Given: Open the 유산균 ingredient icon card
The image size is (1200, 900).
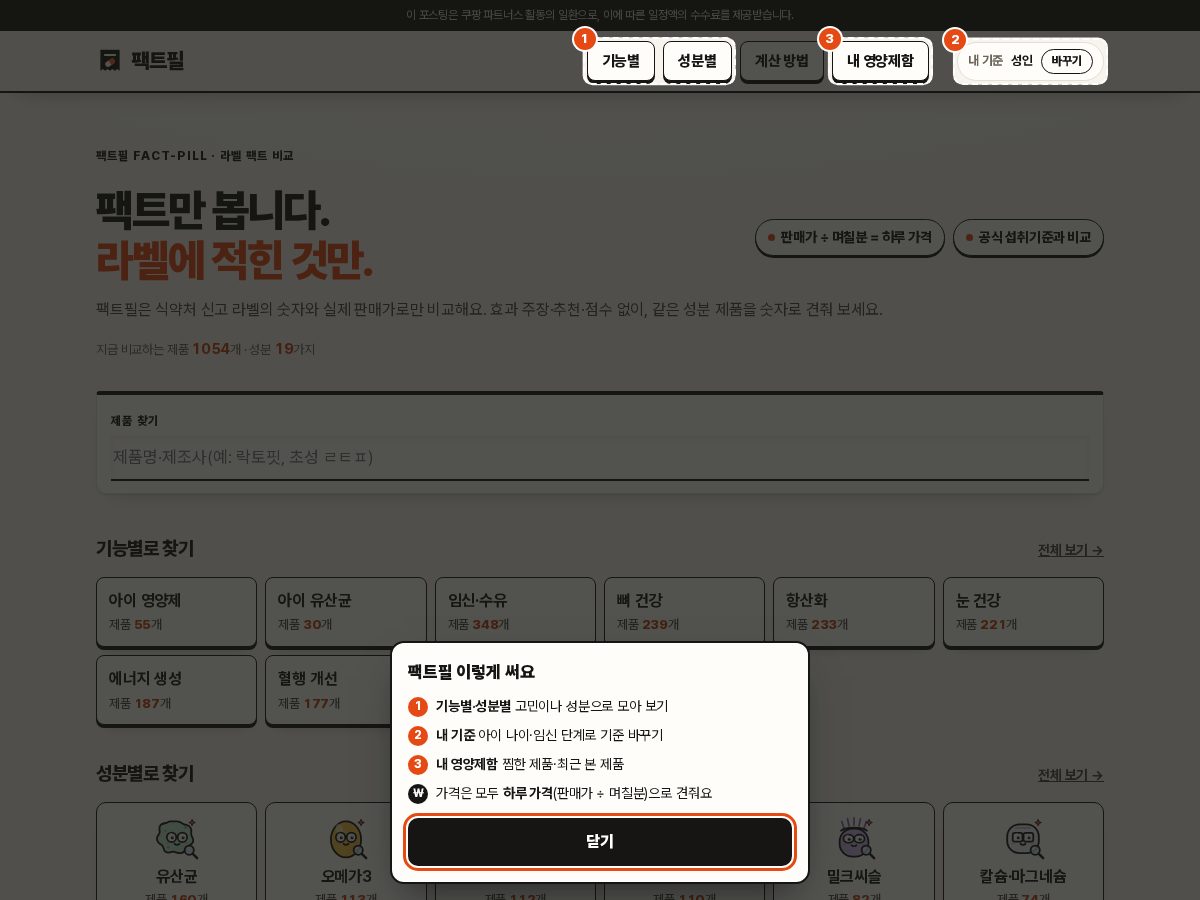Looking at the screenshot, I should click(176, 851).
